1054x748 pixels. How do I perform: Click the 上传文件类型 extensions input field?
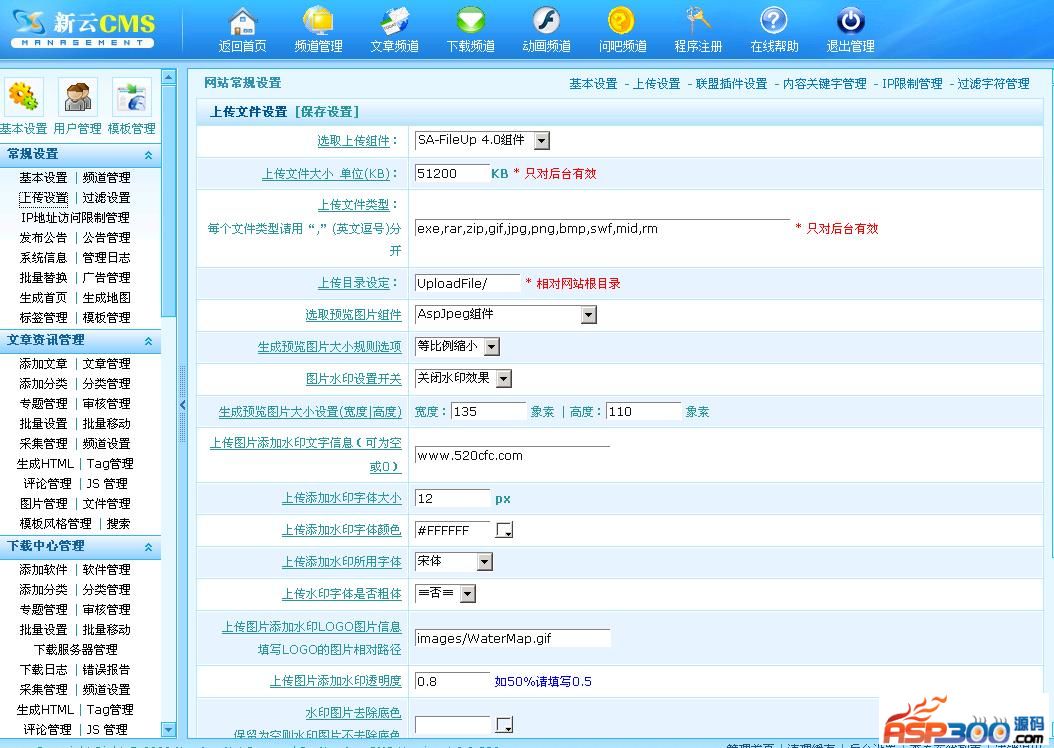pos(602,228)
